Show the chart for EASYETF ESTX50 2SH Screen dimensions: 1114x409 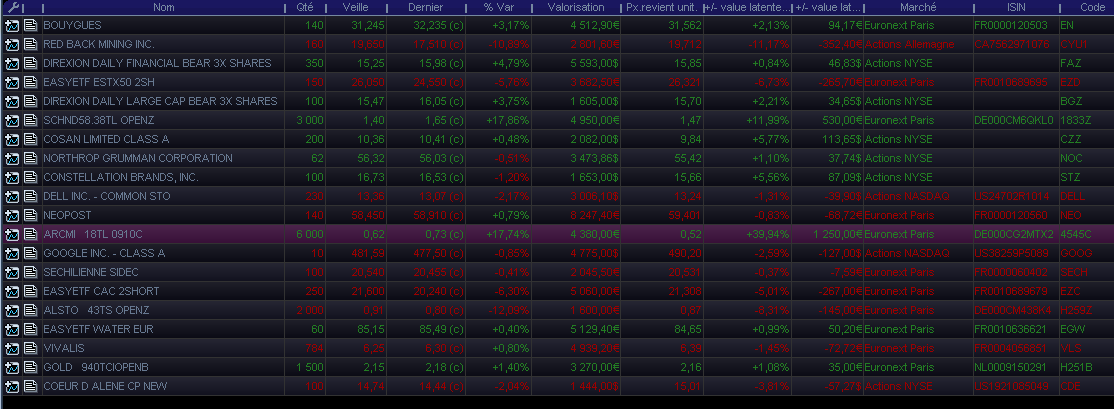(11, 82)
